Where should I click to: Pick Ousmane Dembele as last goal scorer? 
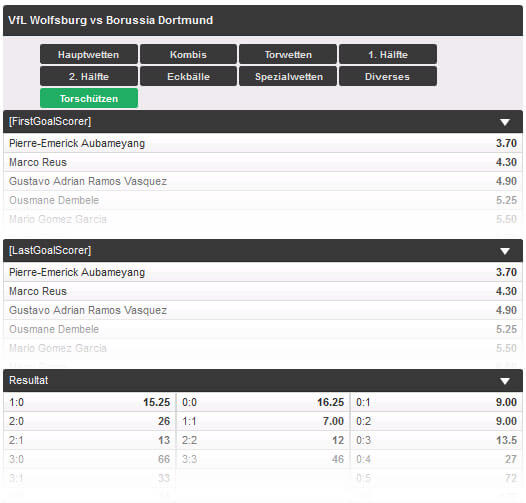pyautogui.click(x=263, y=329)
